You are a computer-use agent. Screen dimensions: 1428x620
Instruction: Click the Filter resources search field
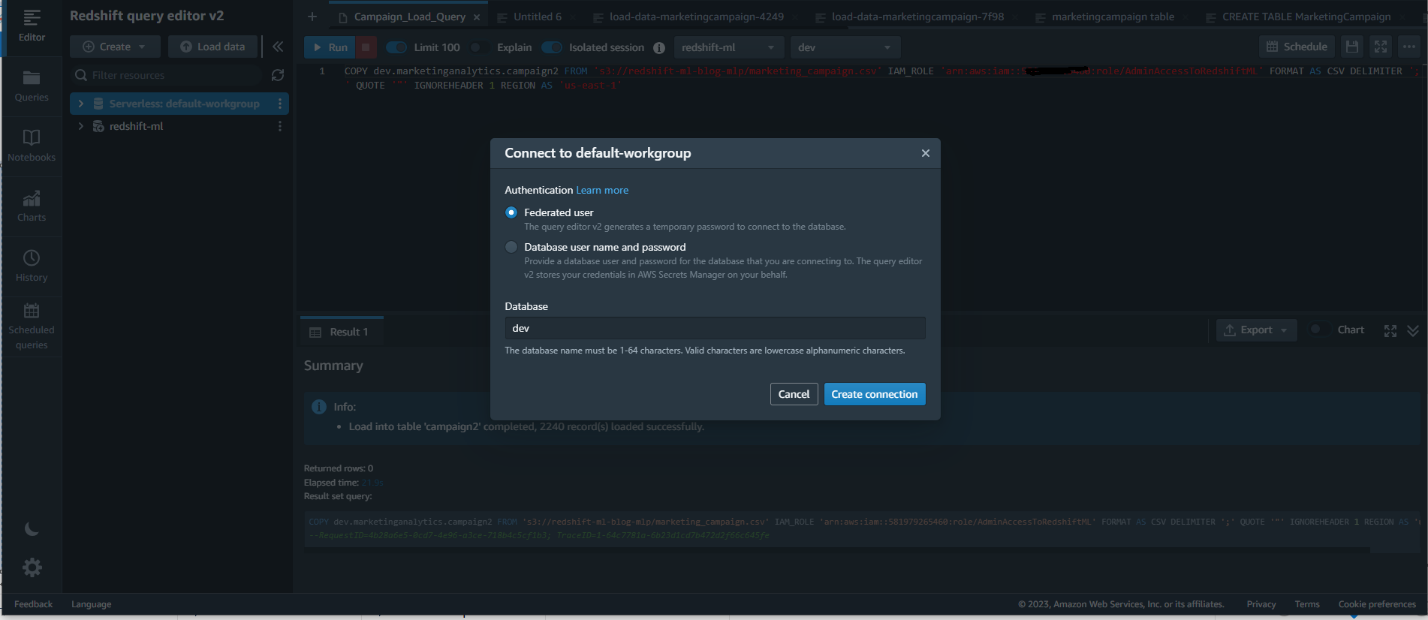pyautogui.click(x=167, y=75)
